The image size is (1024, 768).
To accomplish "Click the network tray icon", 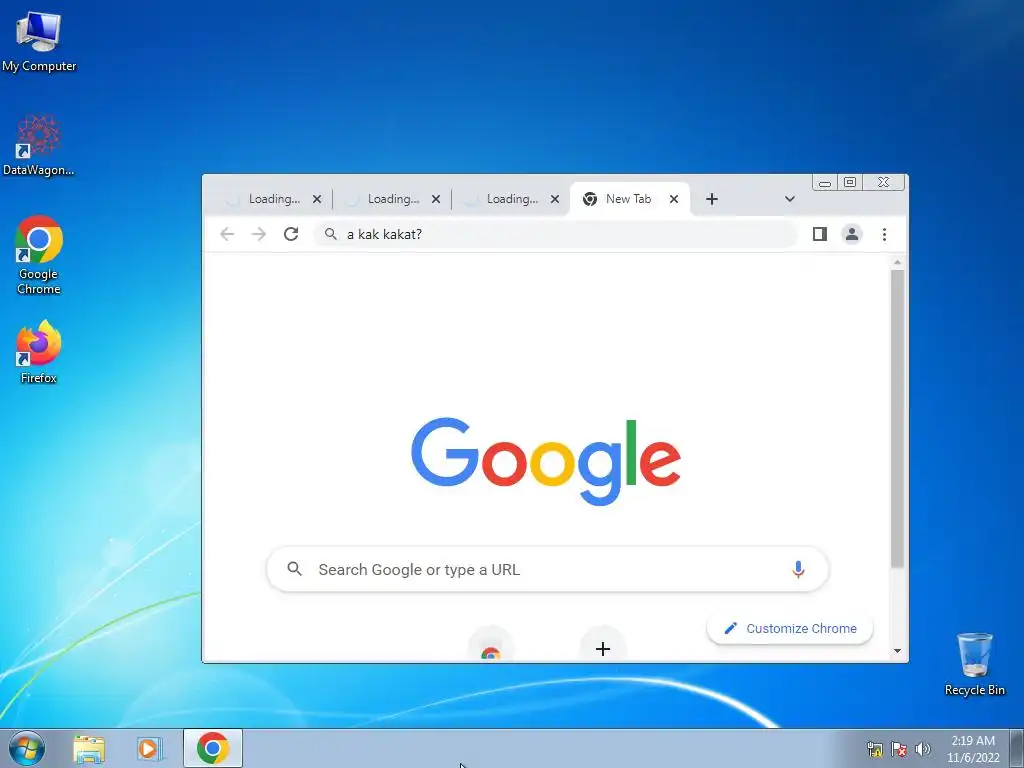I will point(874,749).
